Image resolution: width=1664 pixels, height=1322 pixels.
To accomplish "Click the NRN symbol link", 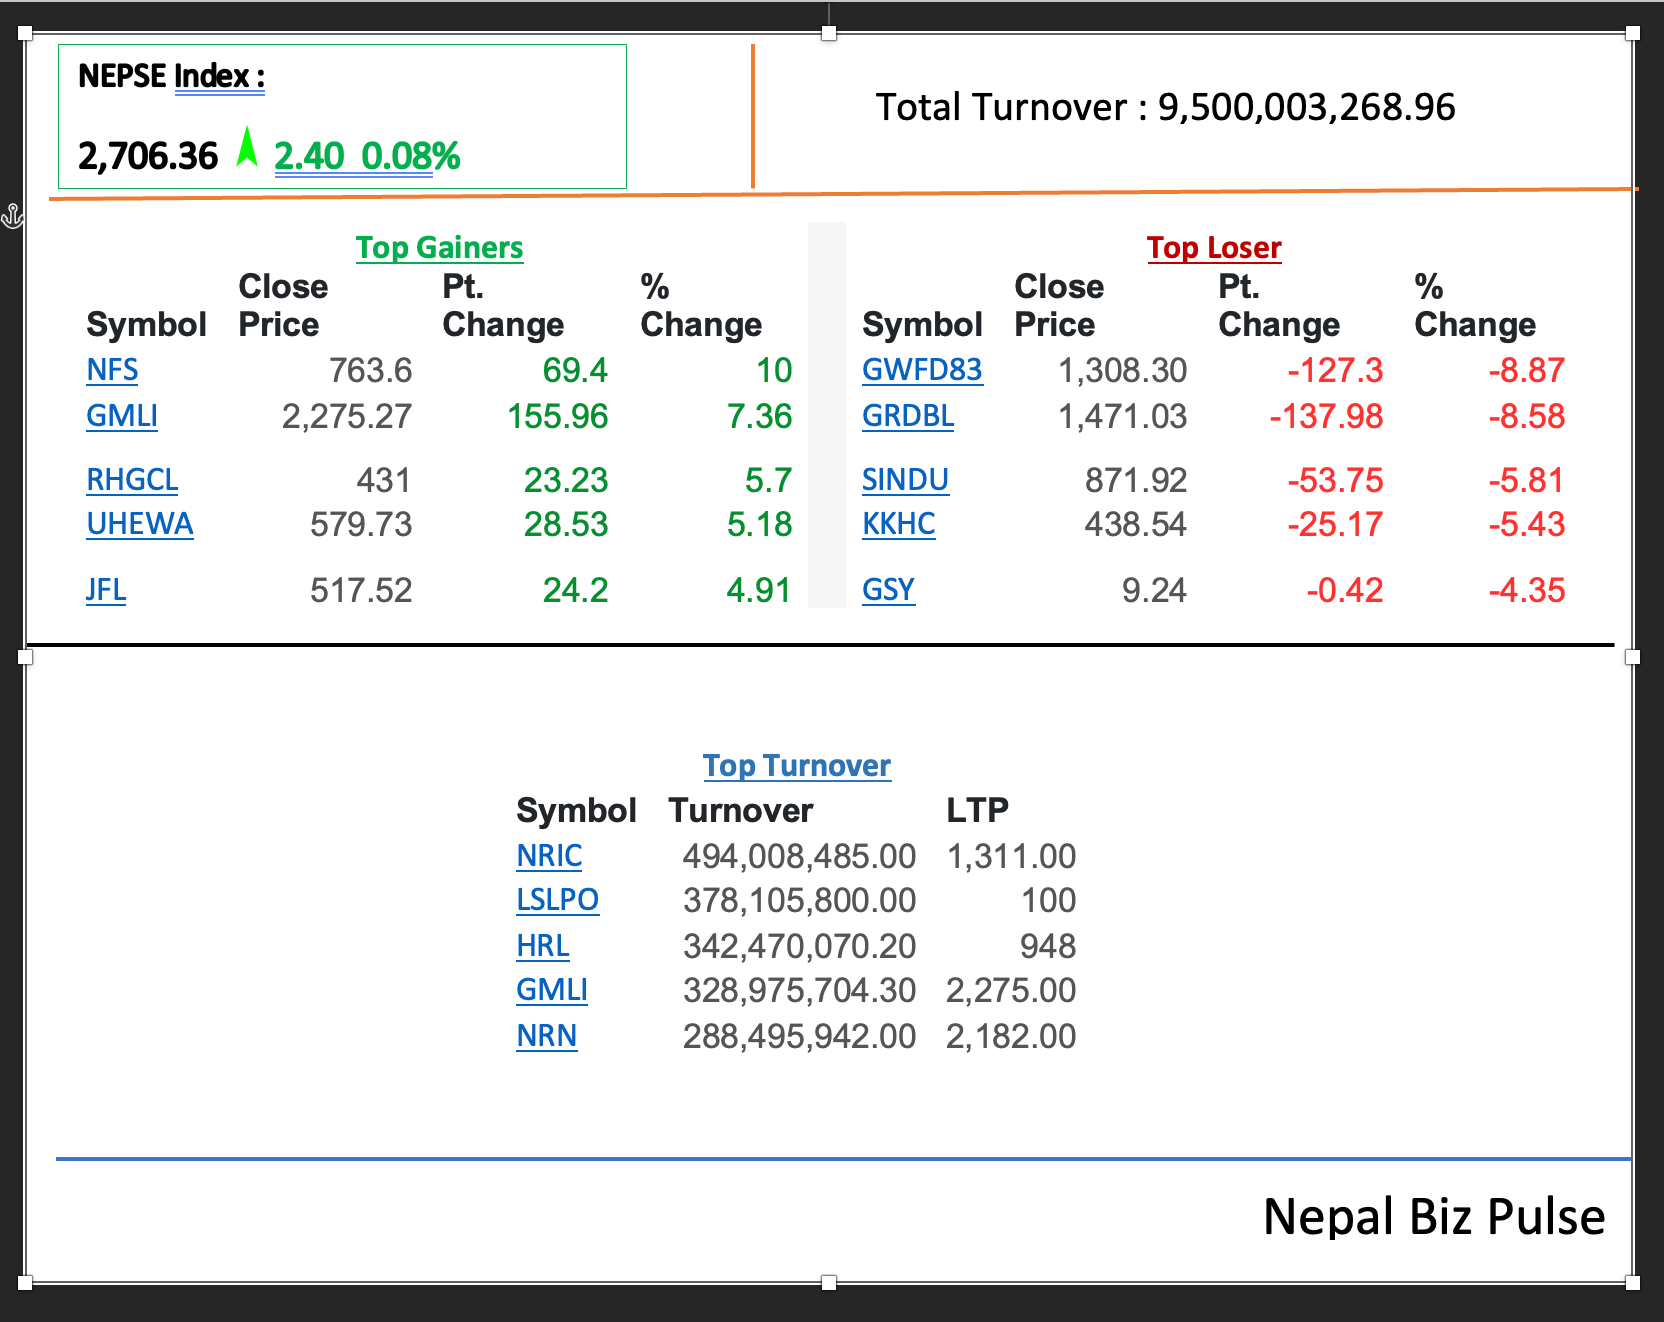I will (546, 1036).
